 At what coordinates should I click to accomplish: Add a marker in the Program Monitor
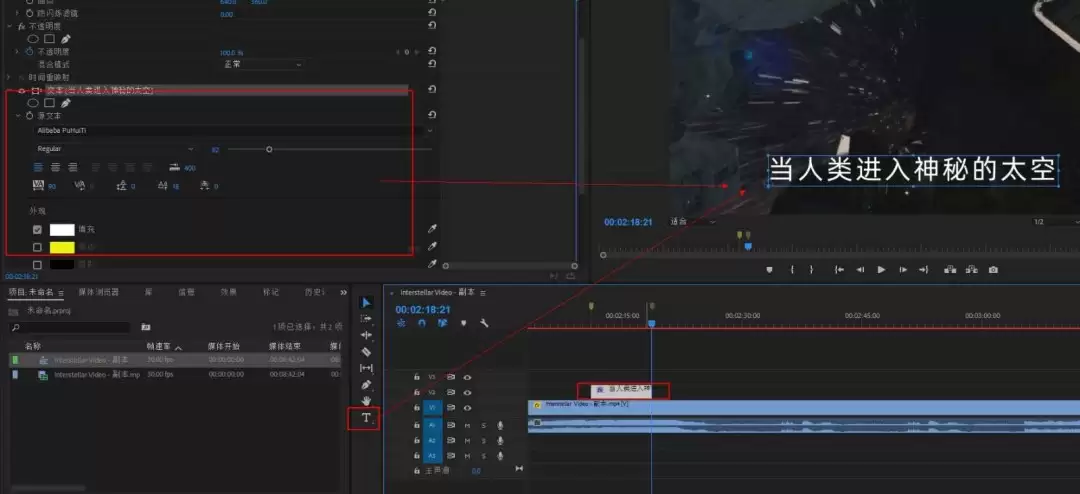tap(769, 270)
